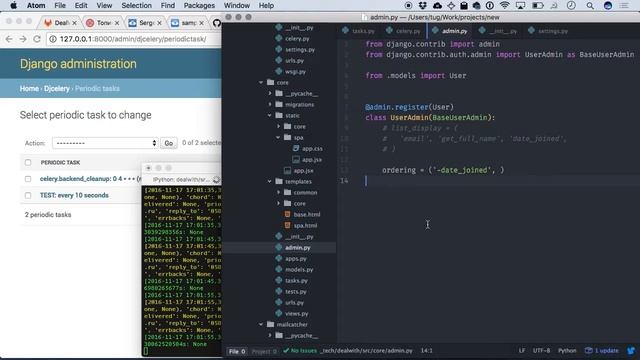
Task: Open app.css file in spa folder
Action: [x=312, y=149]
